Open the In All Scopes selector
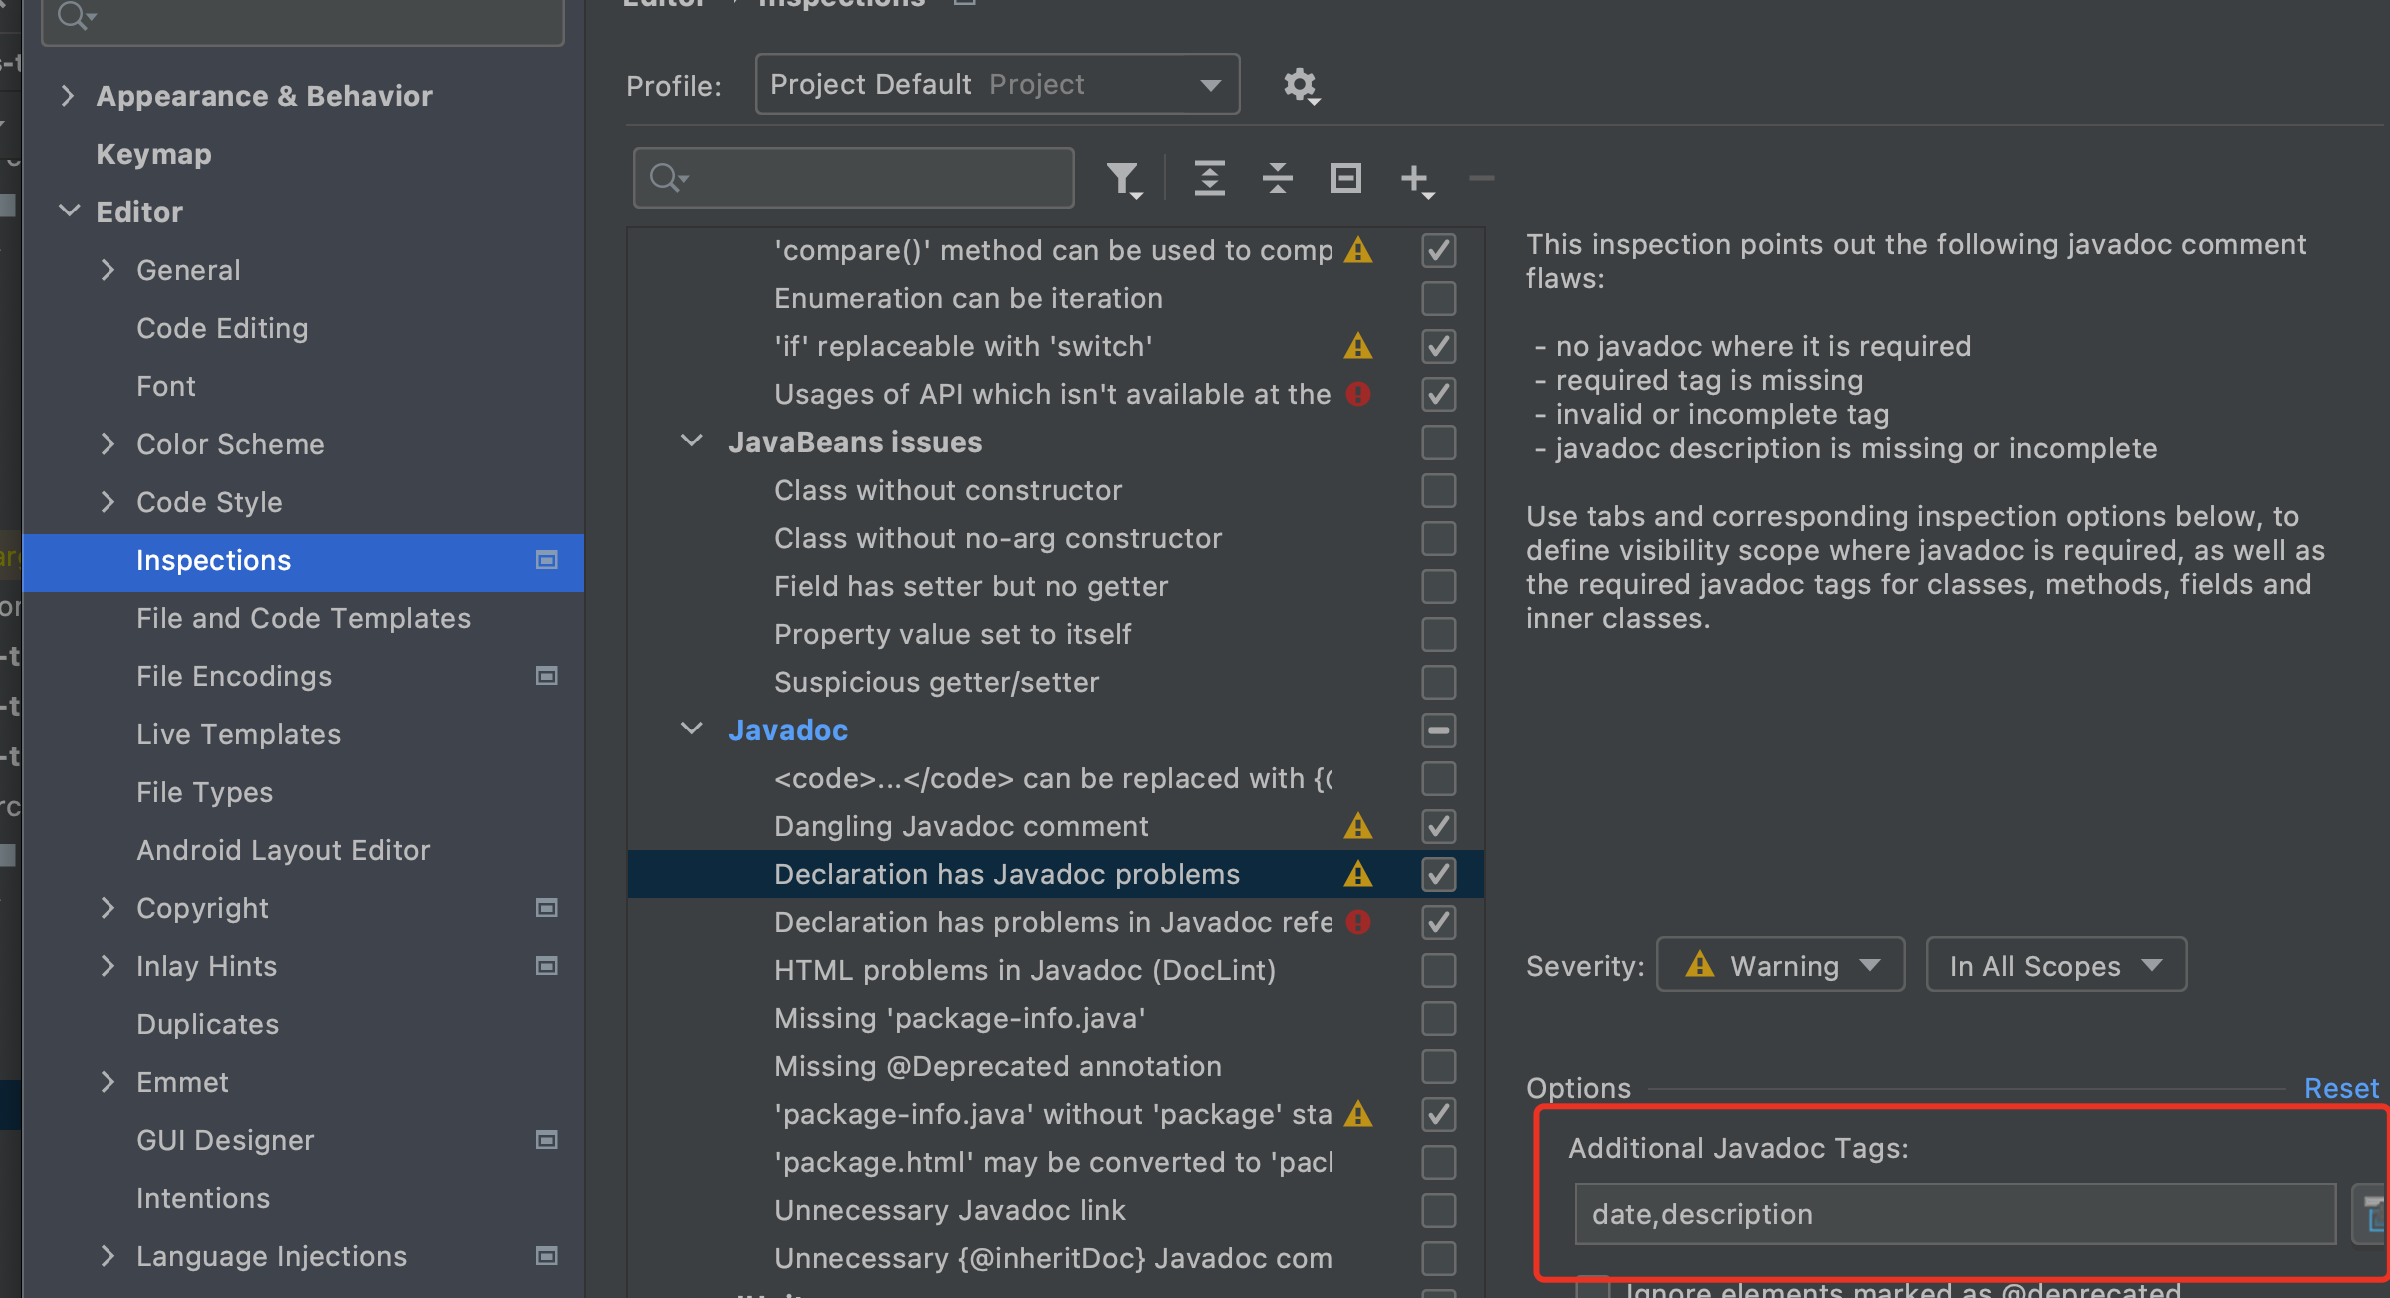The height and width of the screenshot is (1298, 2390). tap(2055, 965)
